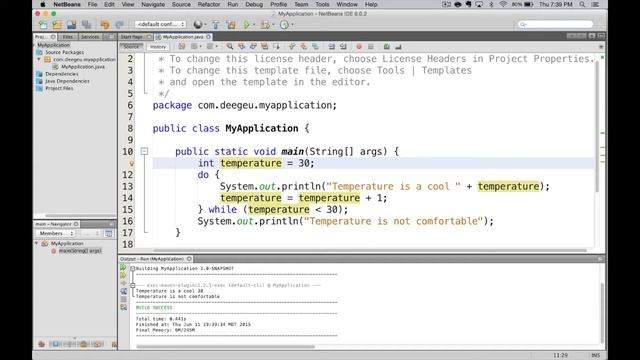Click the Shift Line Left icon
640x360 pixels.
coord(331,47)
